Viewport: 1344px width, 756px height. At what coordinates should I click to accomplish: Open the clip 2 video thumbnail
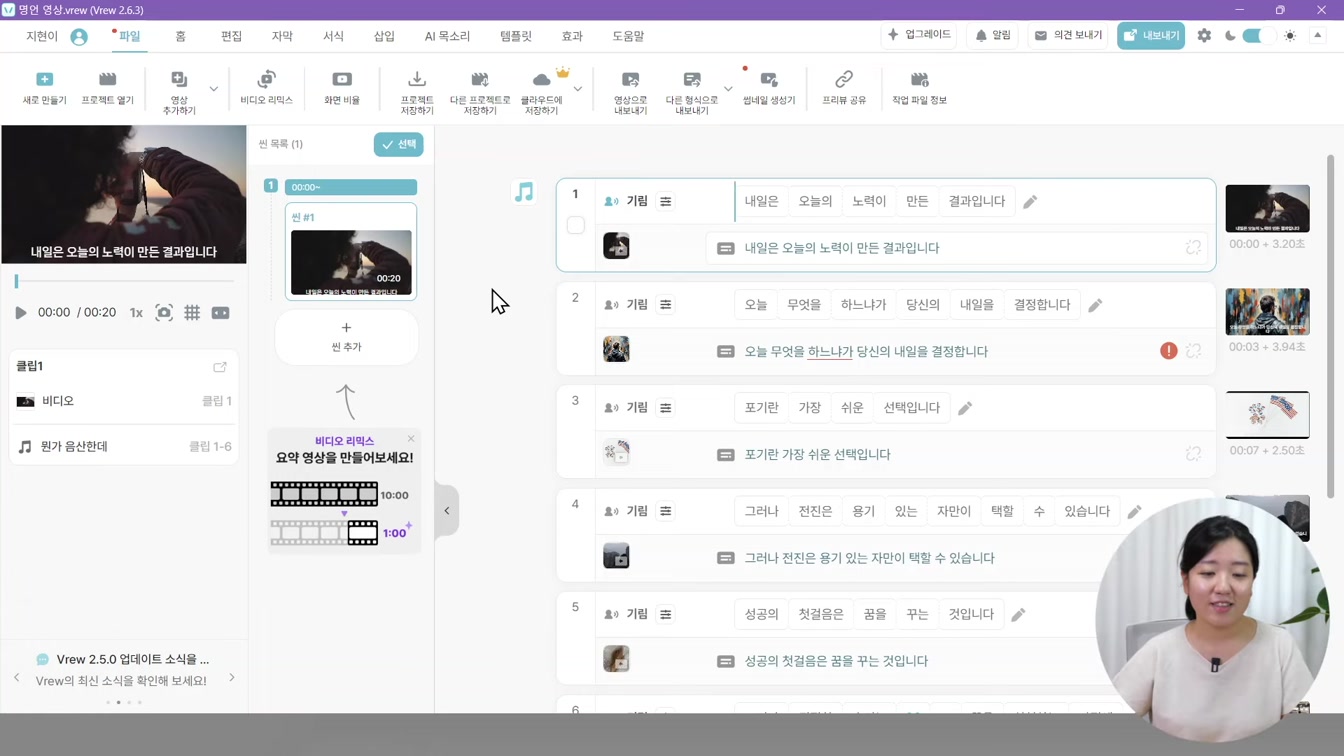(x=1267, y=312)
